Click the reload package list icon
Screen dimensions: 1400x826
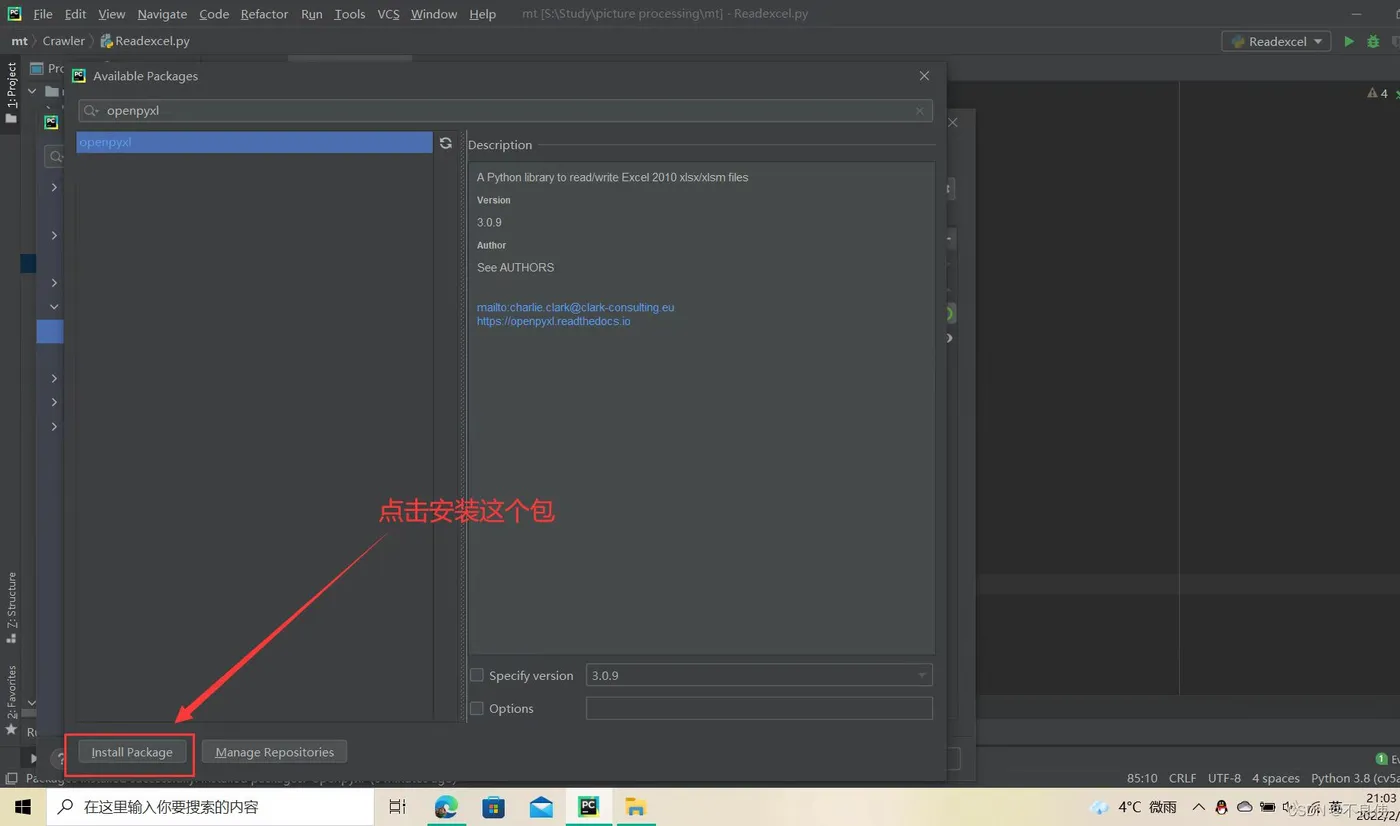446,143
